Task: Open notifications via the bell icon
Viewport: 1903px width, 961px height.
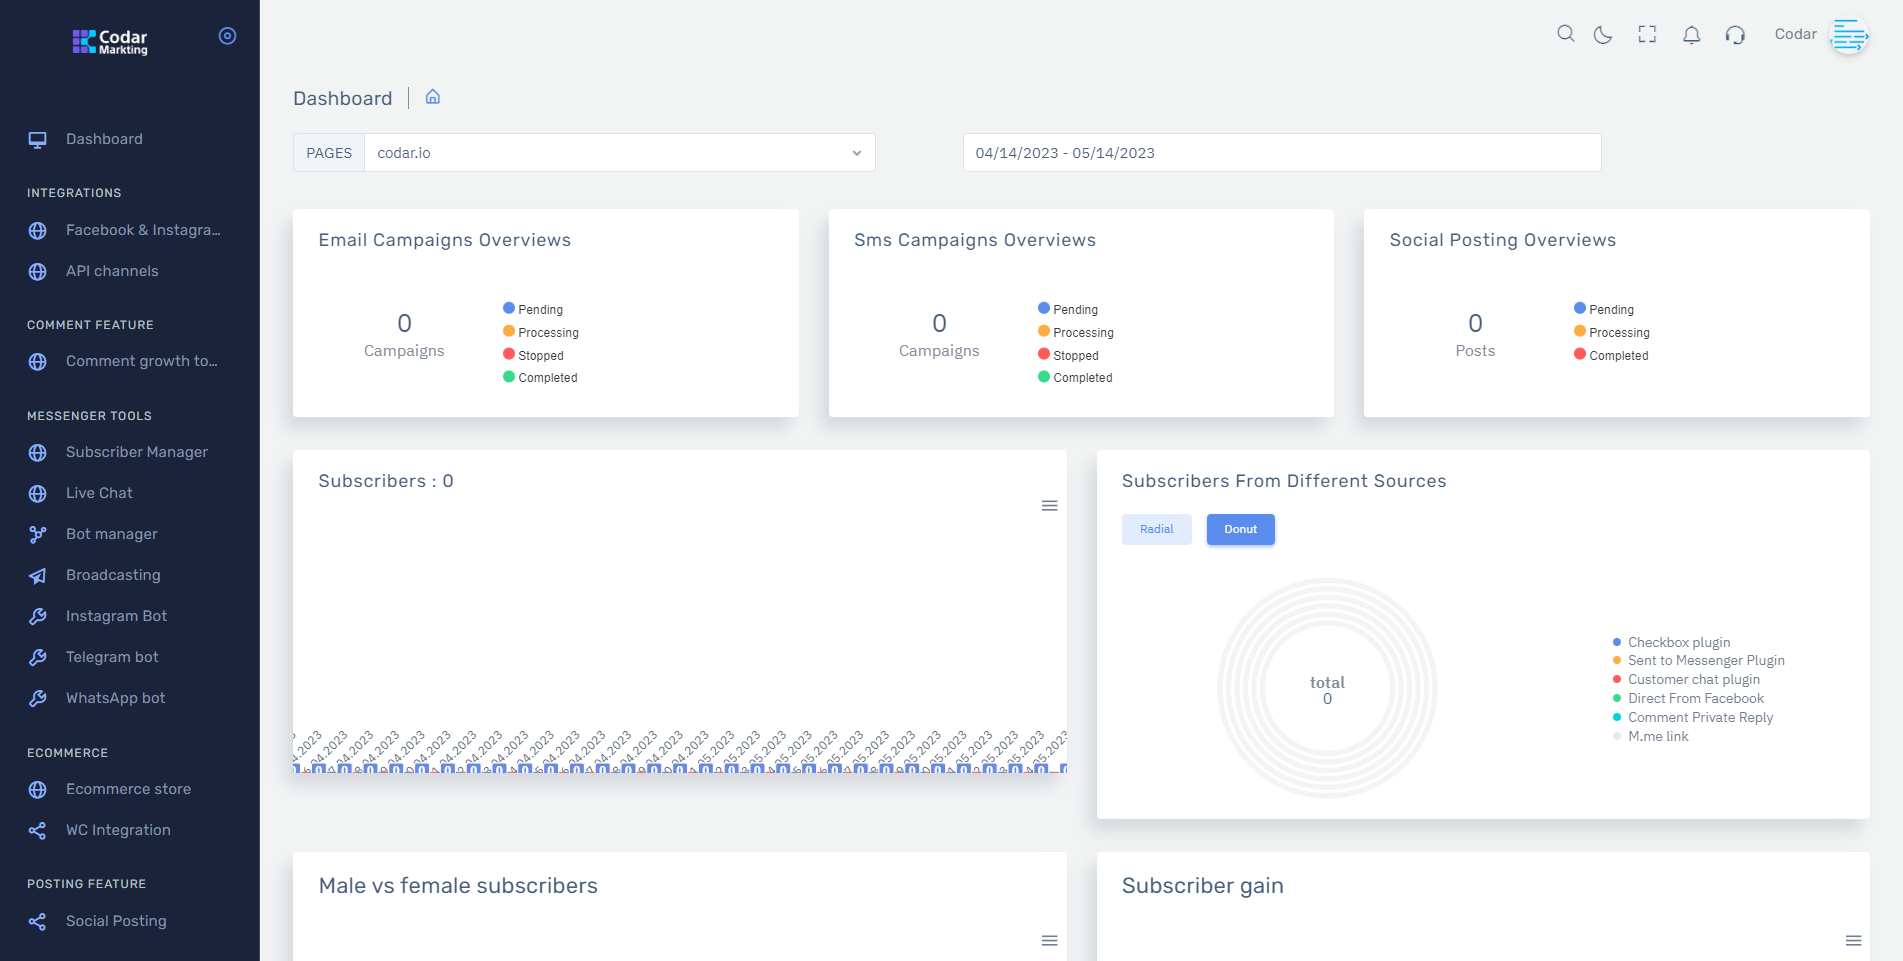Action: [1691, 34]
